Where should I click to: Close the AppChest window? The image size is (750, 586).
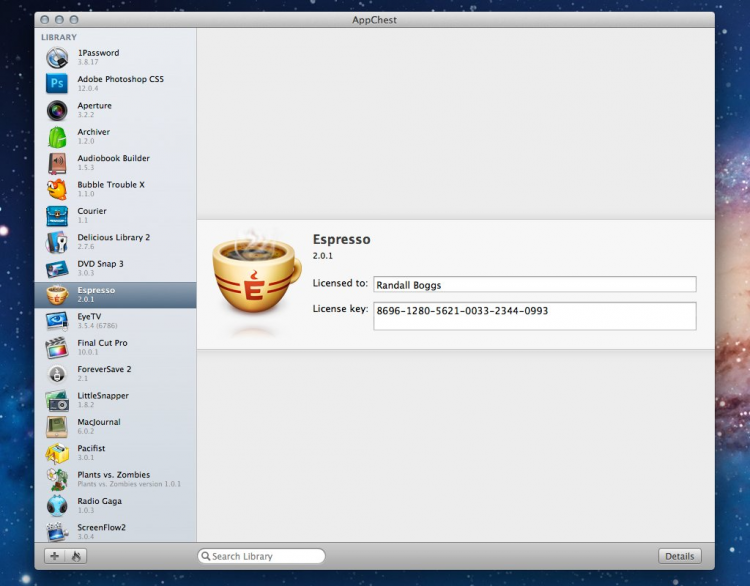(44, 20)
